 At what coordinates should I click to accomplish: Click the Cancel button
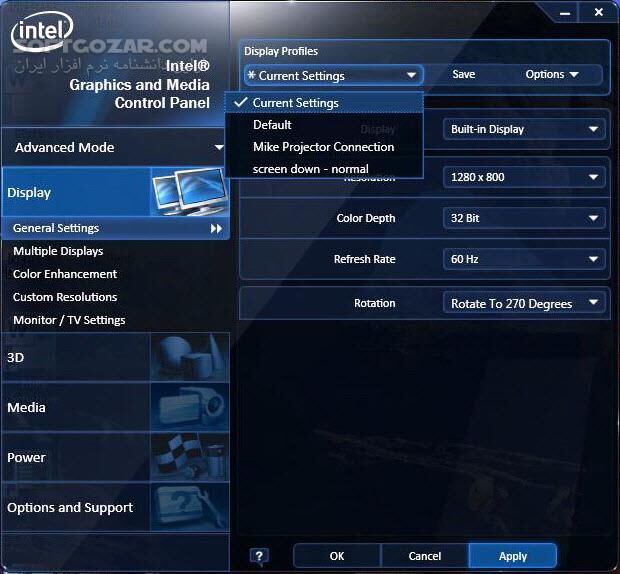coord(425,556)
